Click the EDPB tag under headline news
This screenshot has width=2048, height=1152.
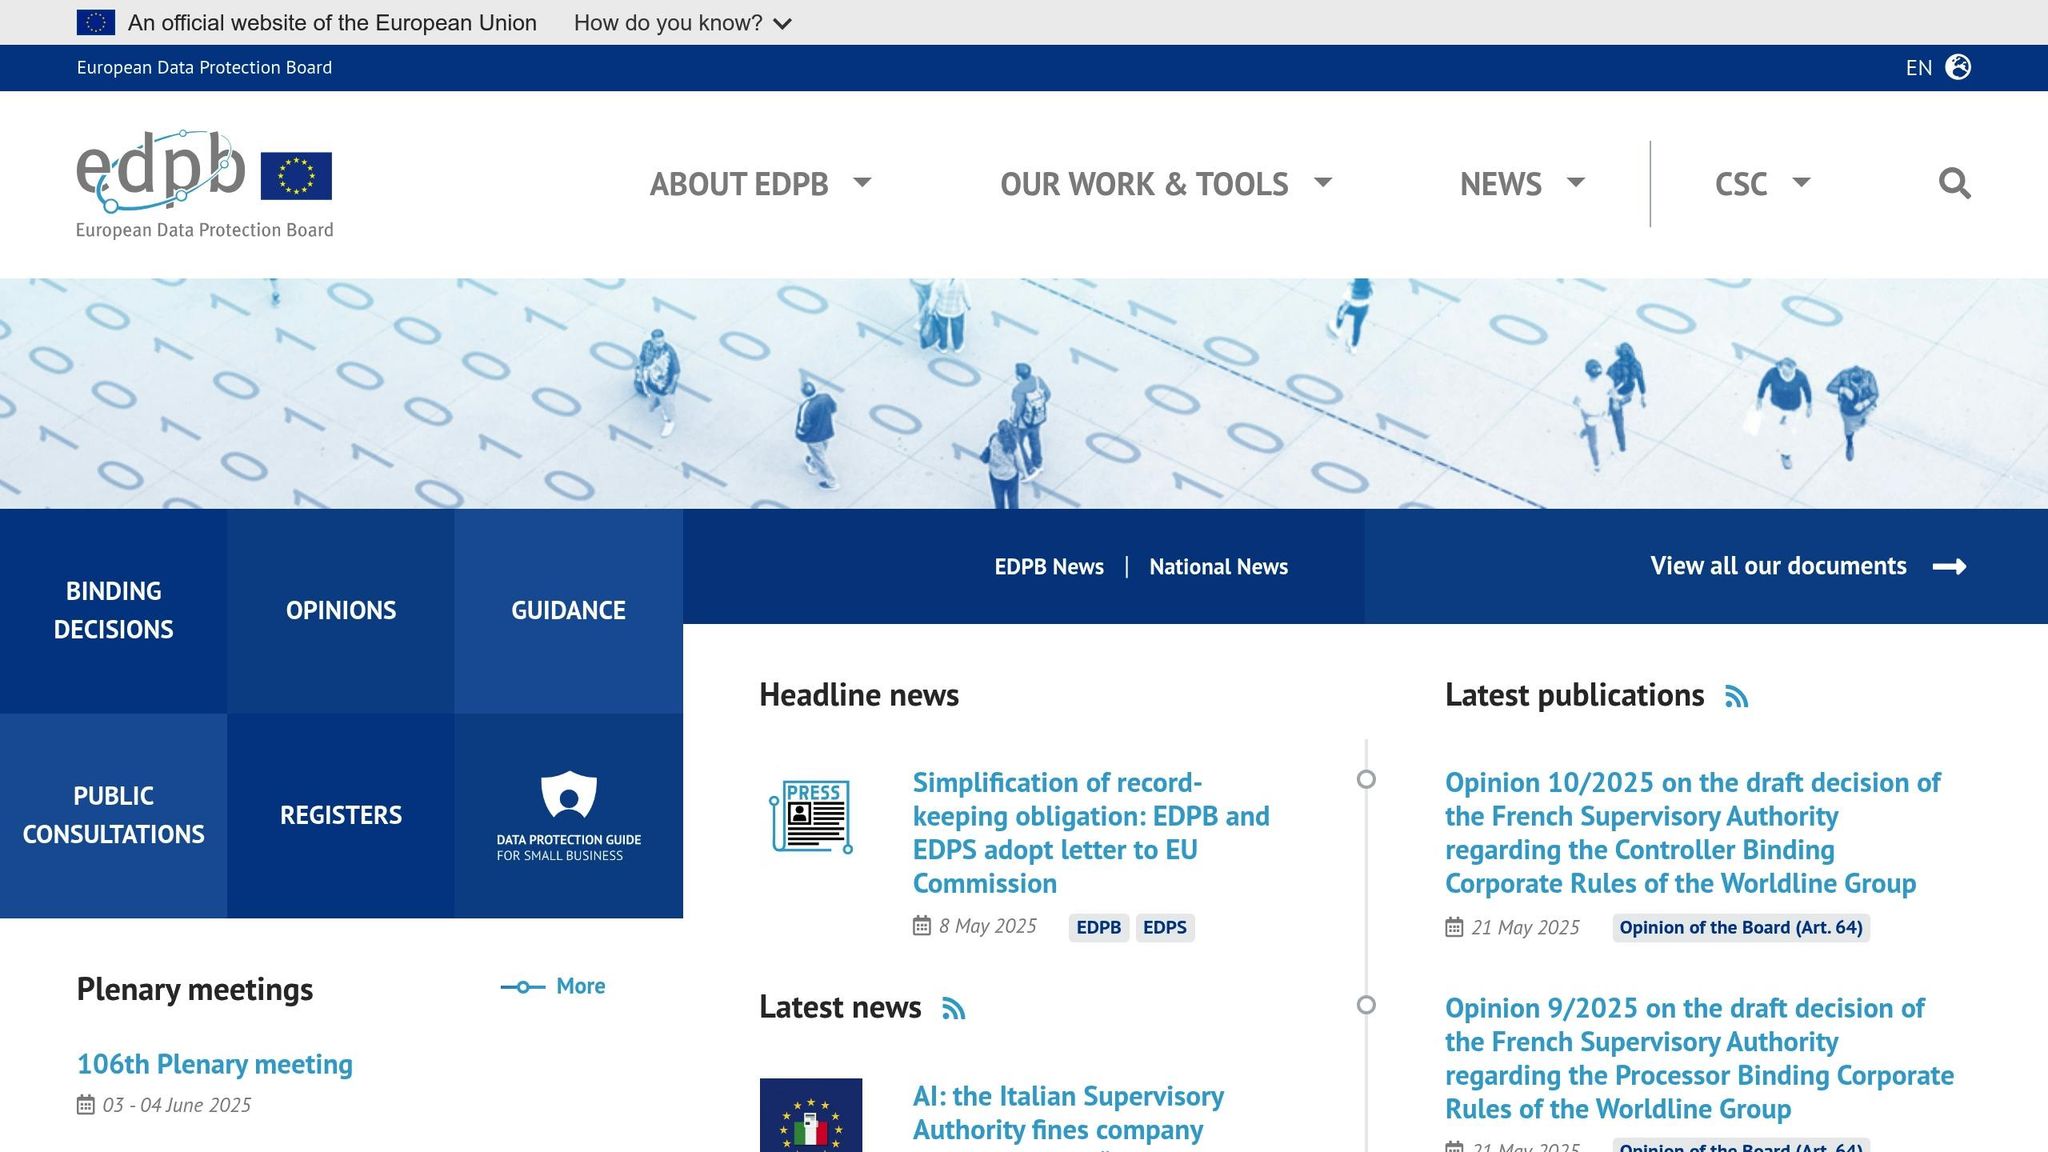coord(1098,927)
